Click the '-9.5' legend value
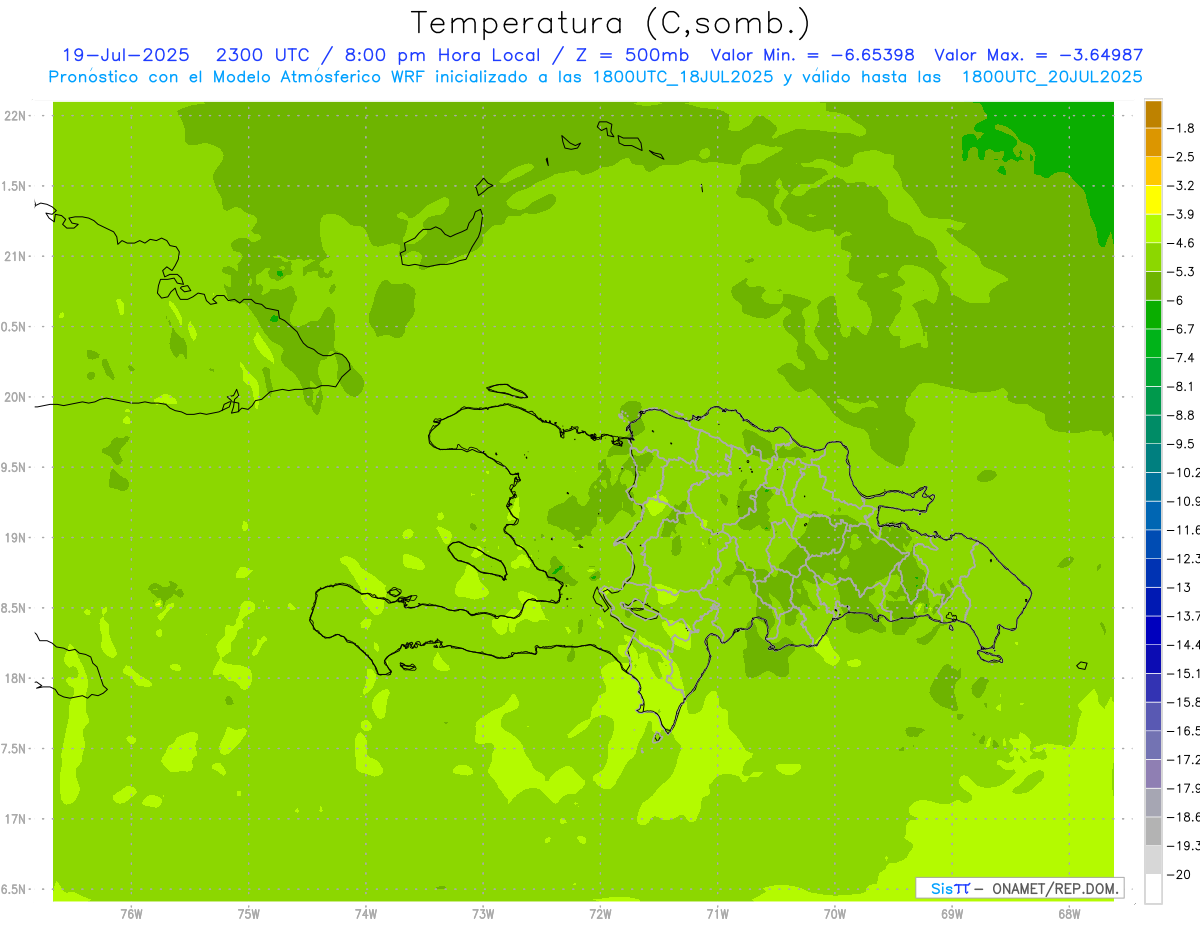The height and width of the screenshot is (927, 1200). click(1183, 444)
